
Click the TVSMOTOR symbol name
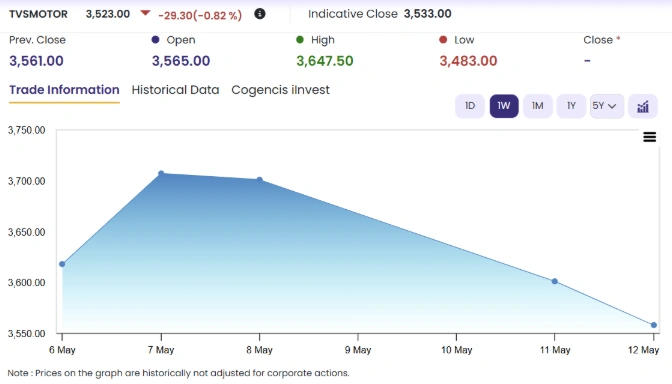(38, 14)
